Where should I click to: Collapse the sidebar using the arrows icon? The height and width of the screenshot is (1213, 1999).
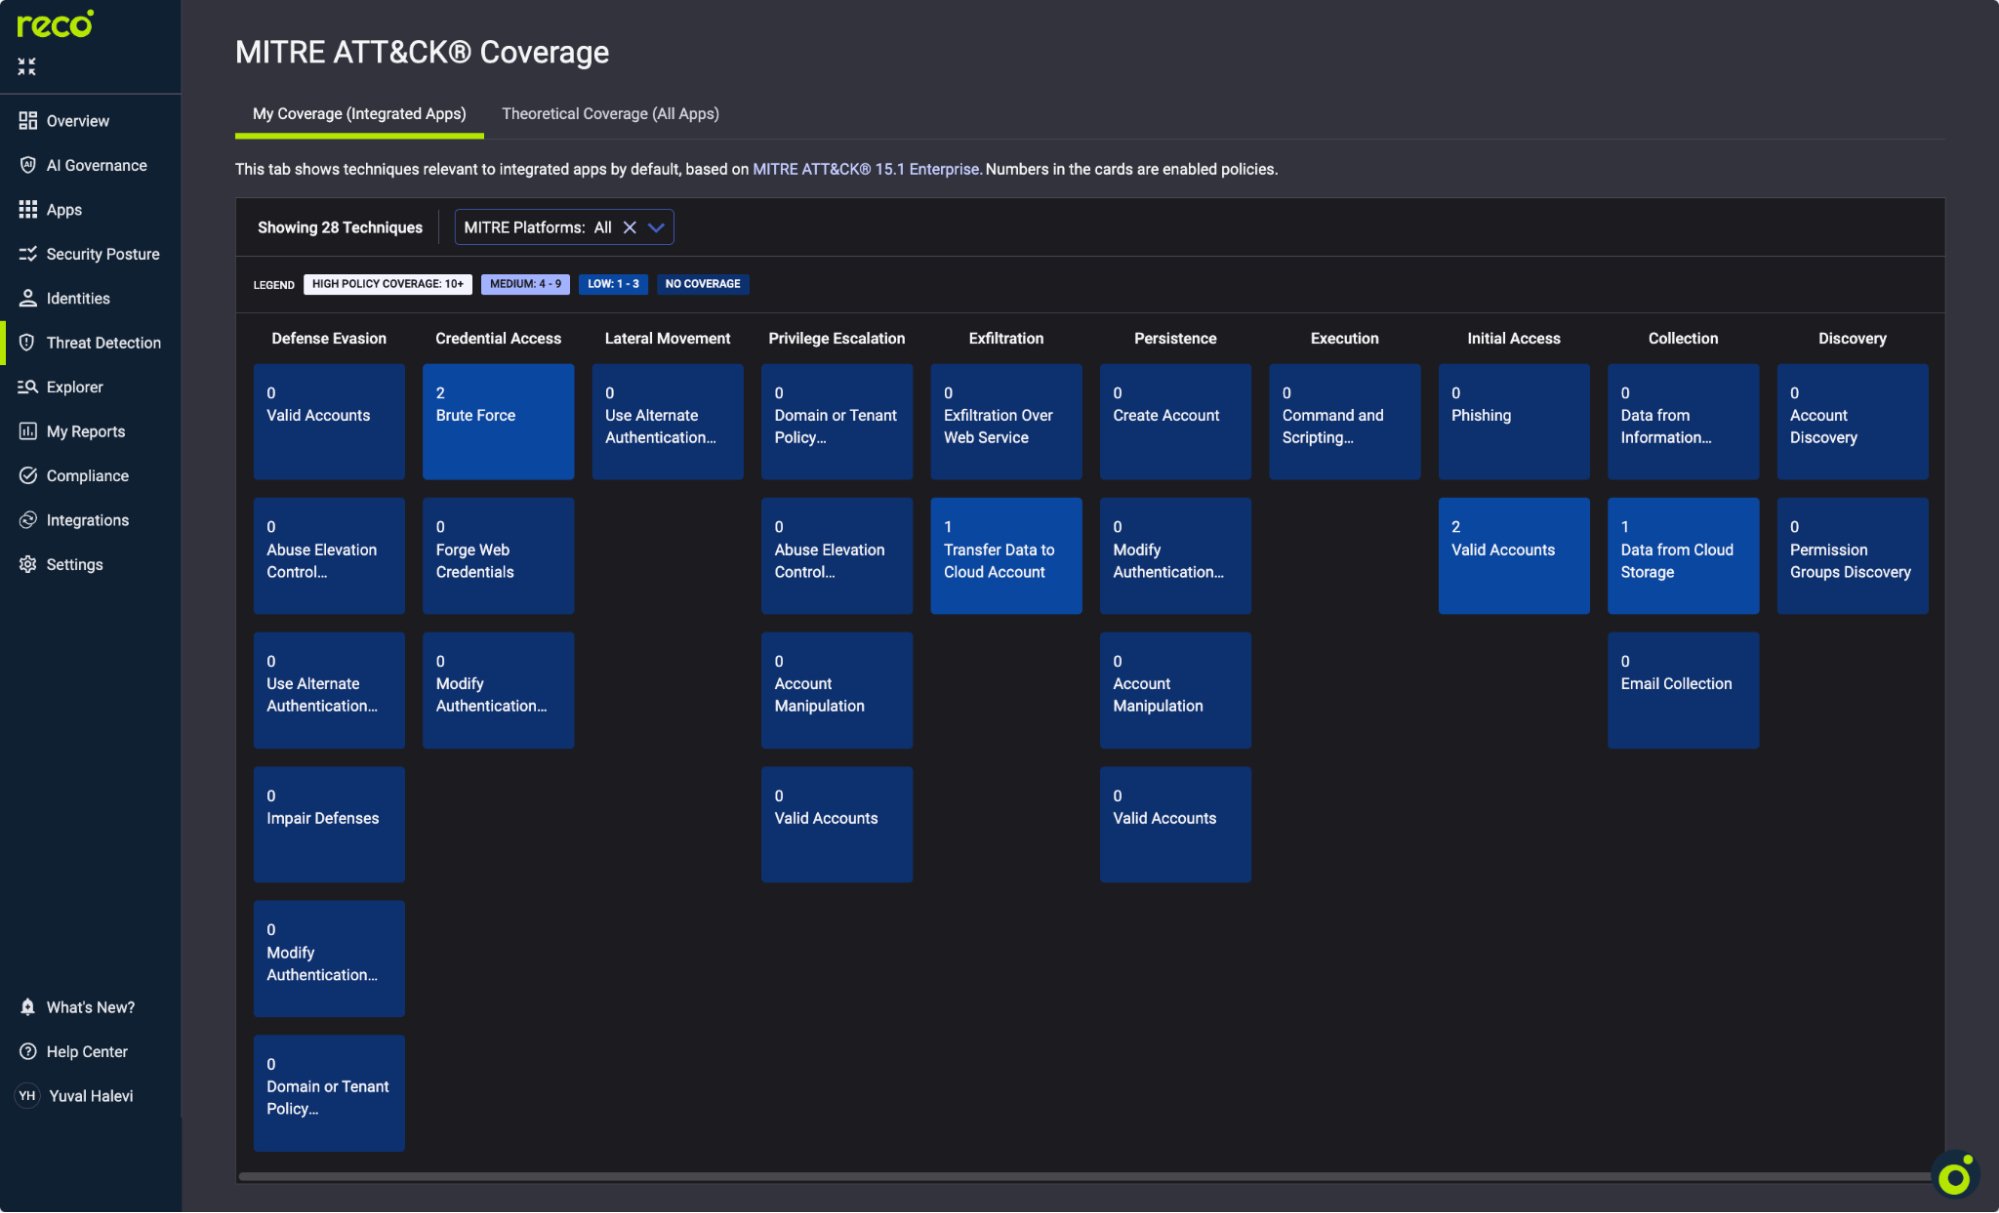click(x=27, y=66)
